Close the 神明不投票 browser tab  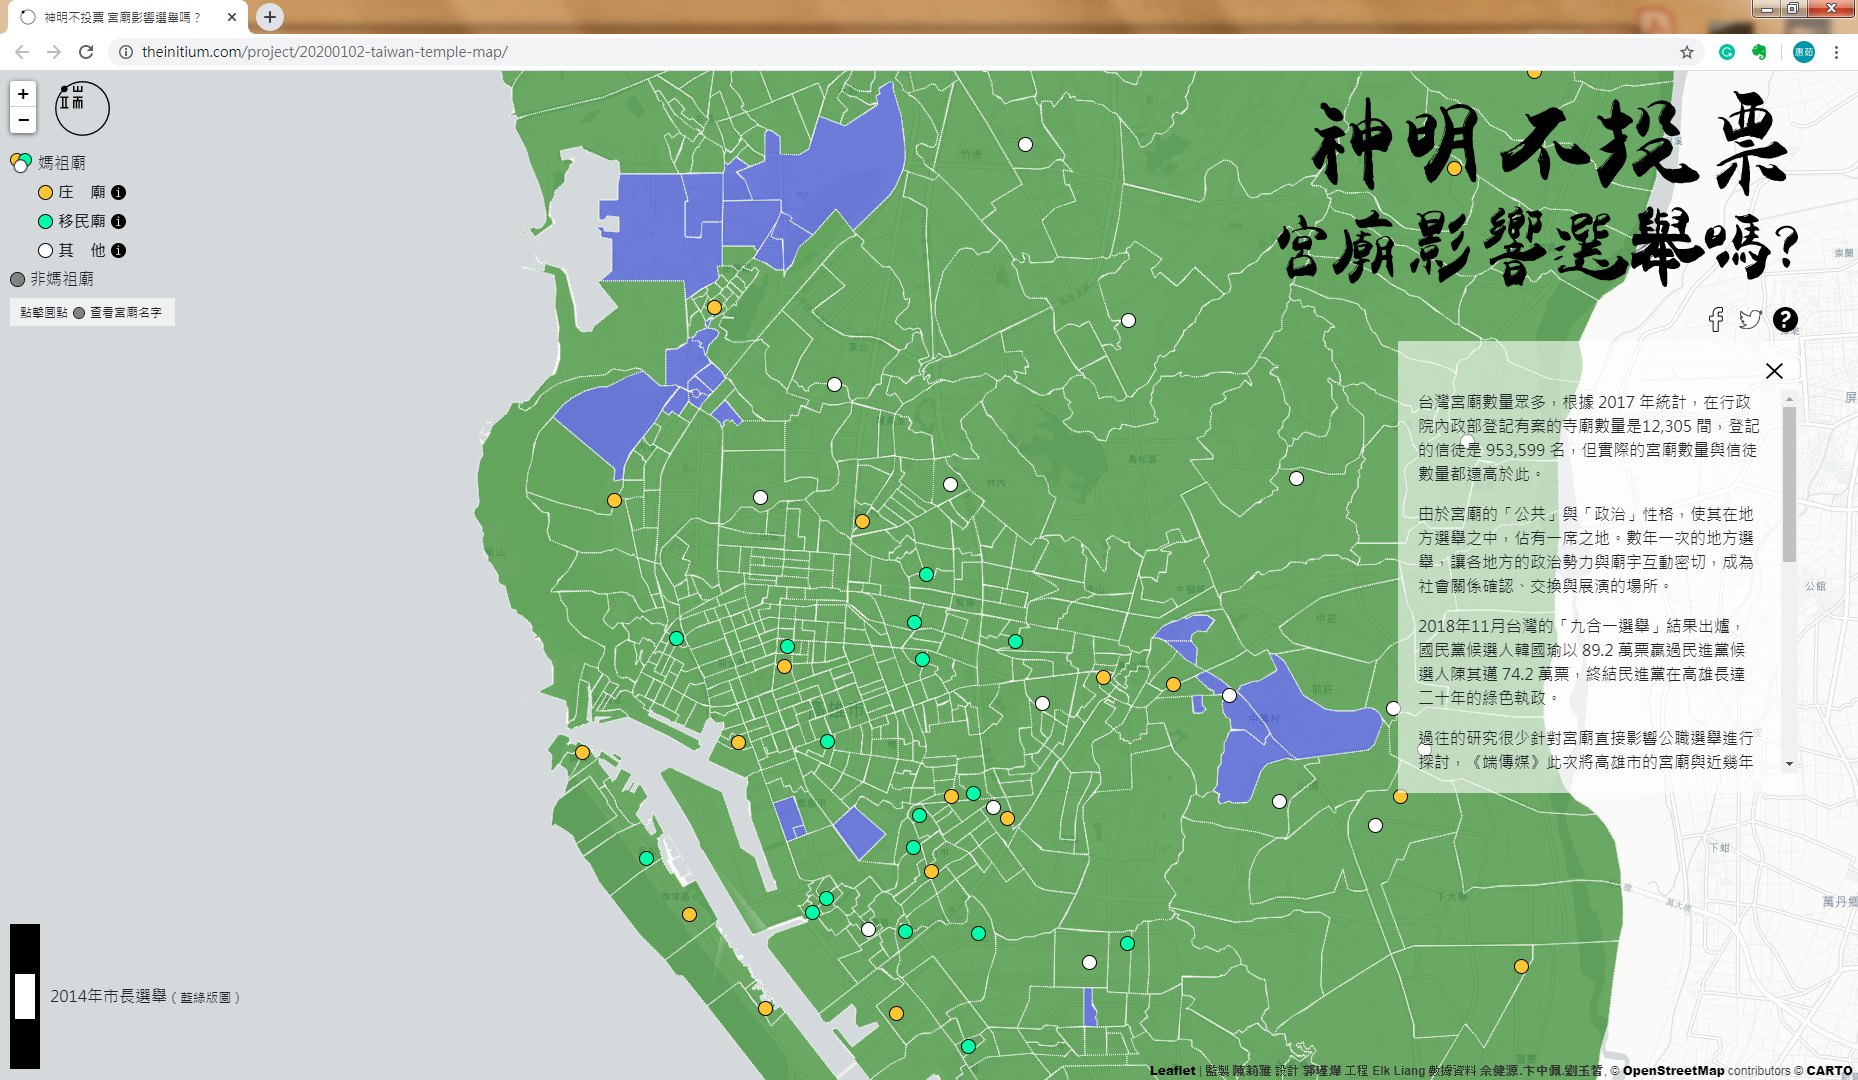[x=232, y=17]
